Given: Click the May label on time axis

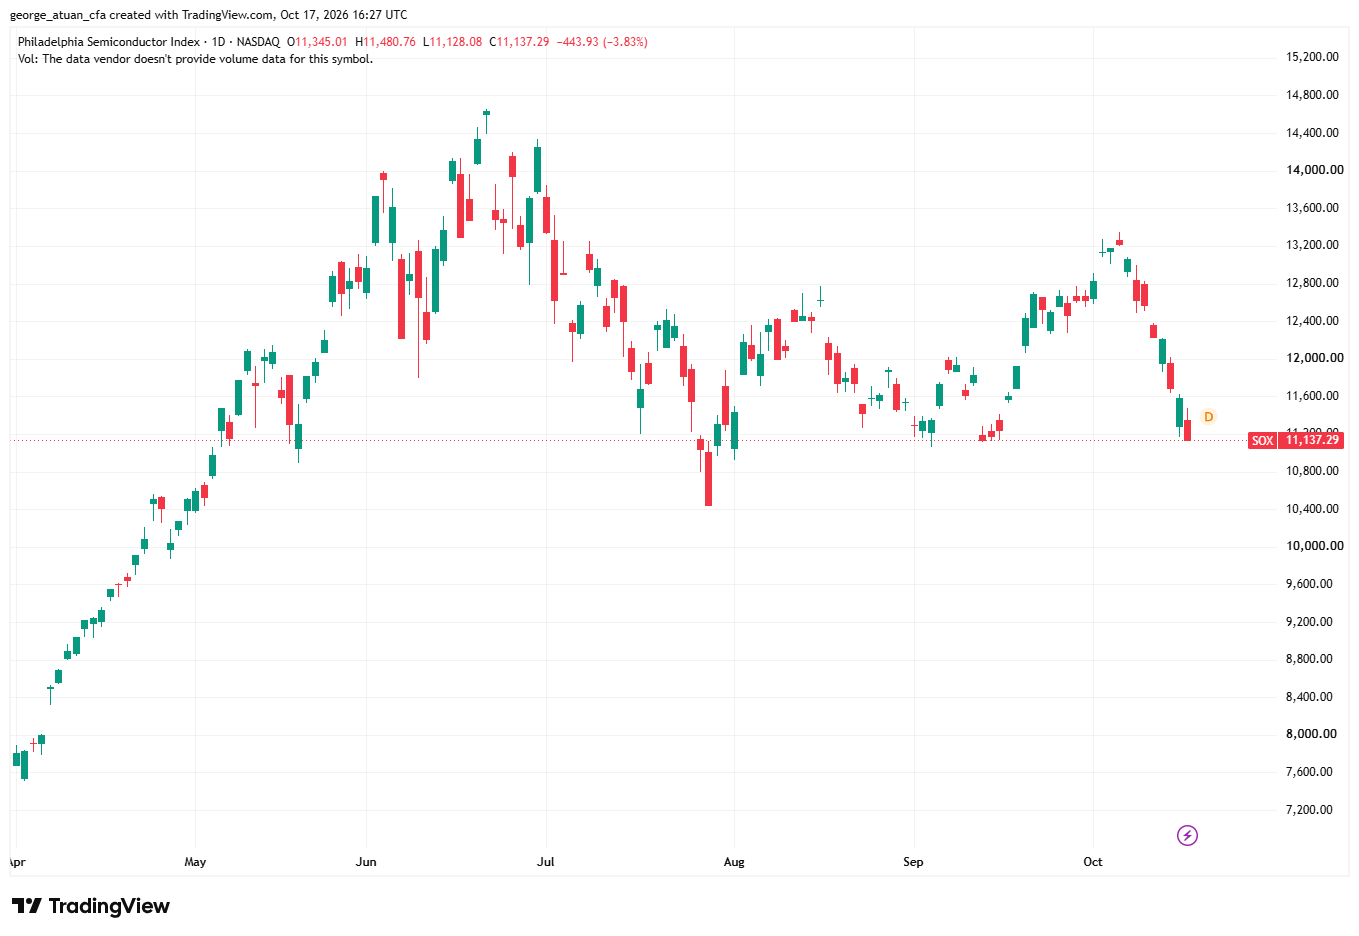Looking at the screenshot, I should (x=195, y=862).
